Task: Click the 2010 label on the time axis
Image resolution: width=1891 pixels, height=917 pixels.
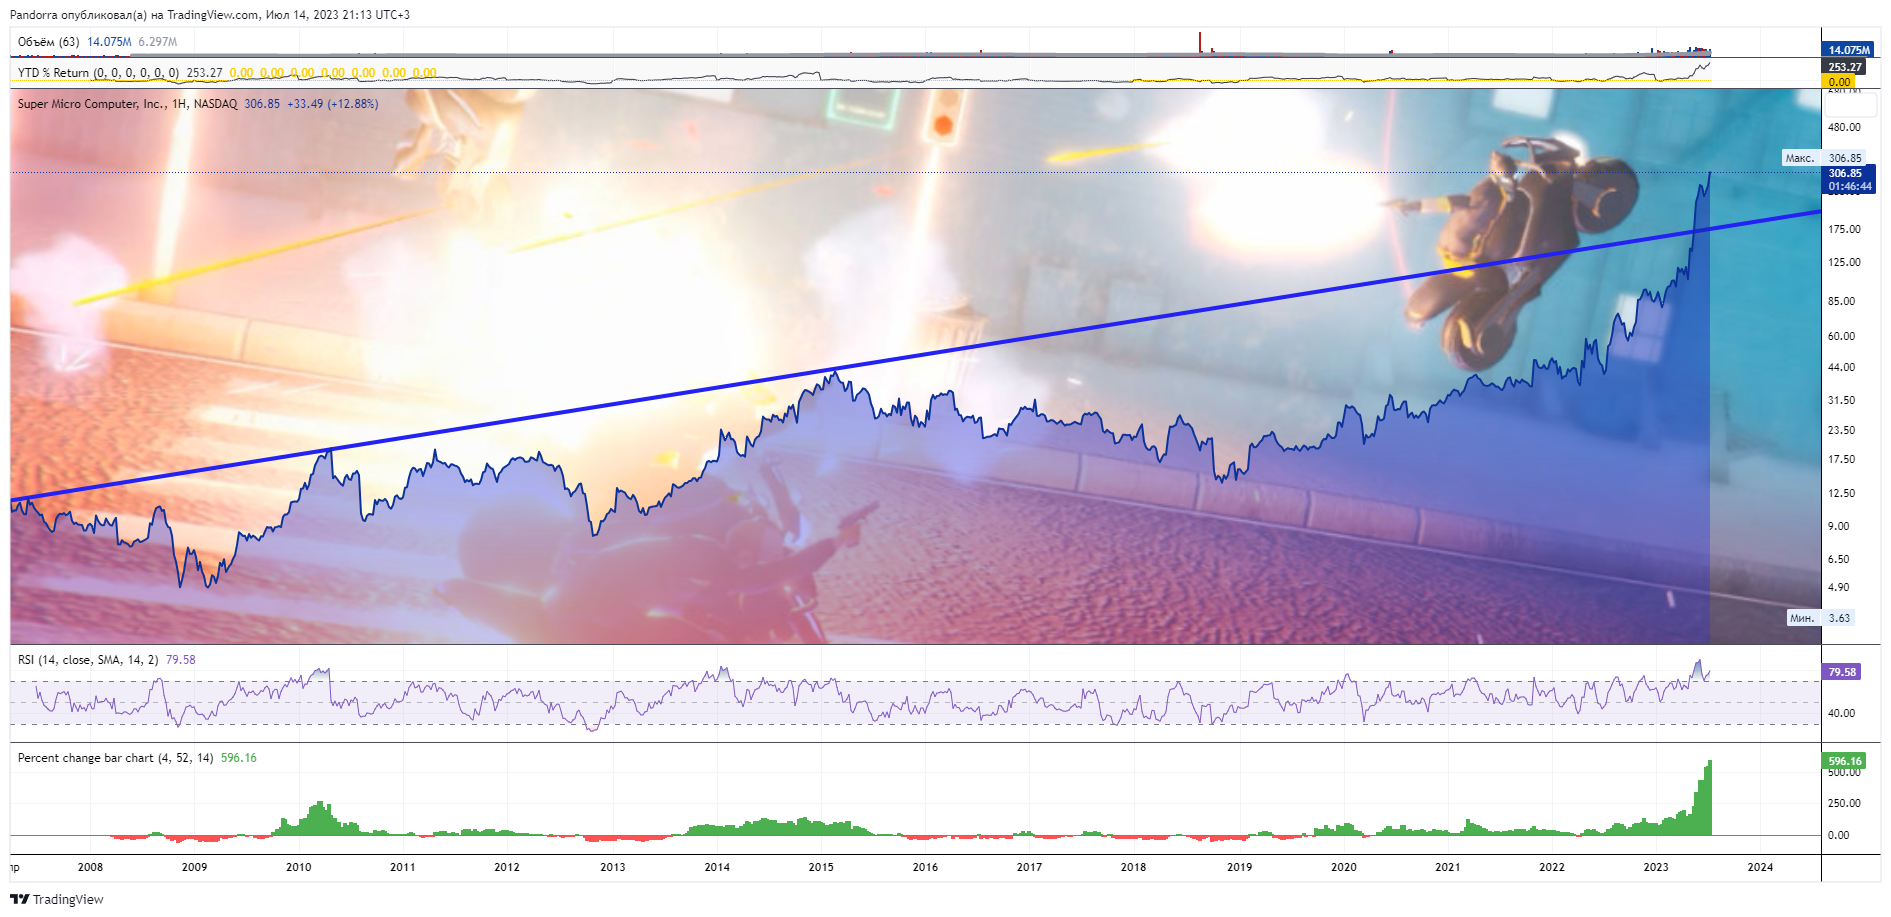Action: [298, 867]
